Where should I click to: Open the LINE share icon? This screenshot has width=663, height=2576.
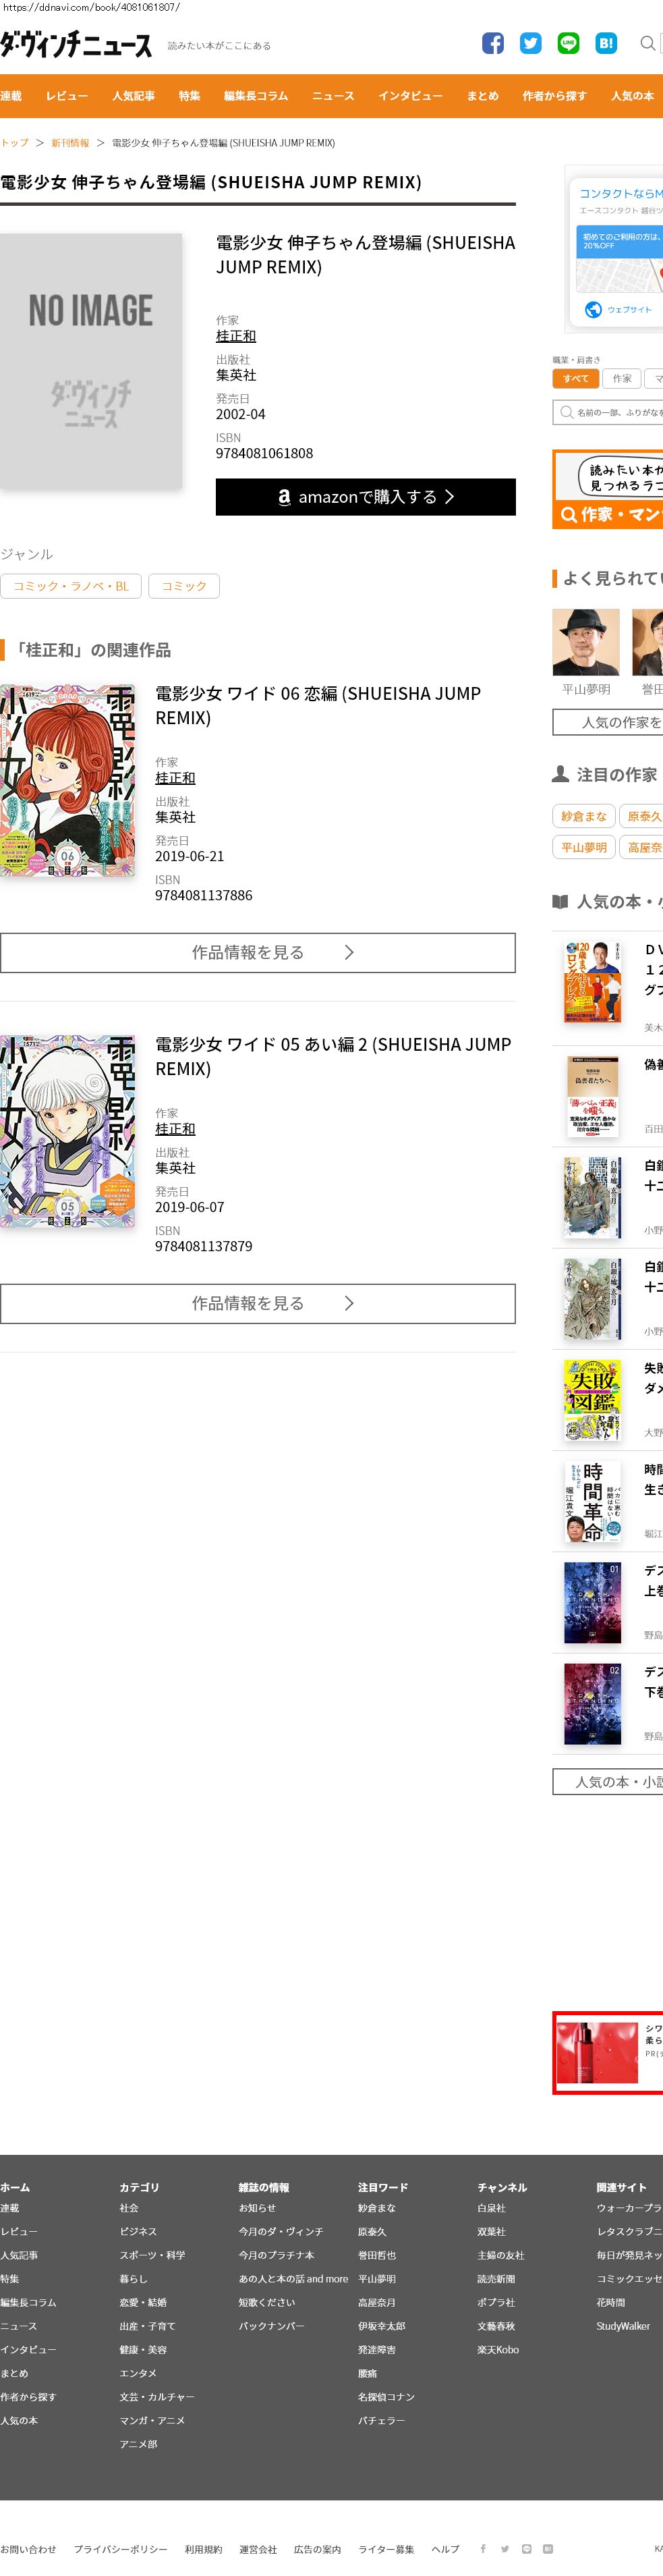569,43
